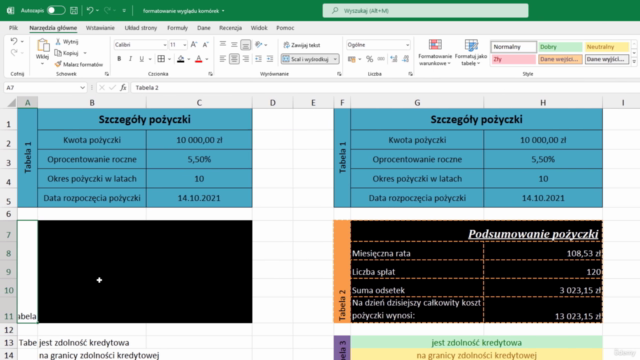Apply the Neutralny cell style
The height and width of the screenshot is (360, 640).
607,47
